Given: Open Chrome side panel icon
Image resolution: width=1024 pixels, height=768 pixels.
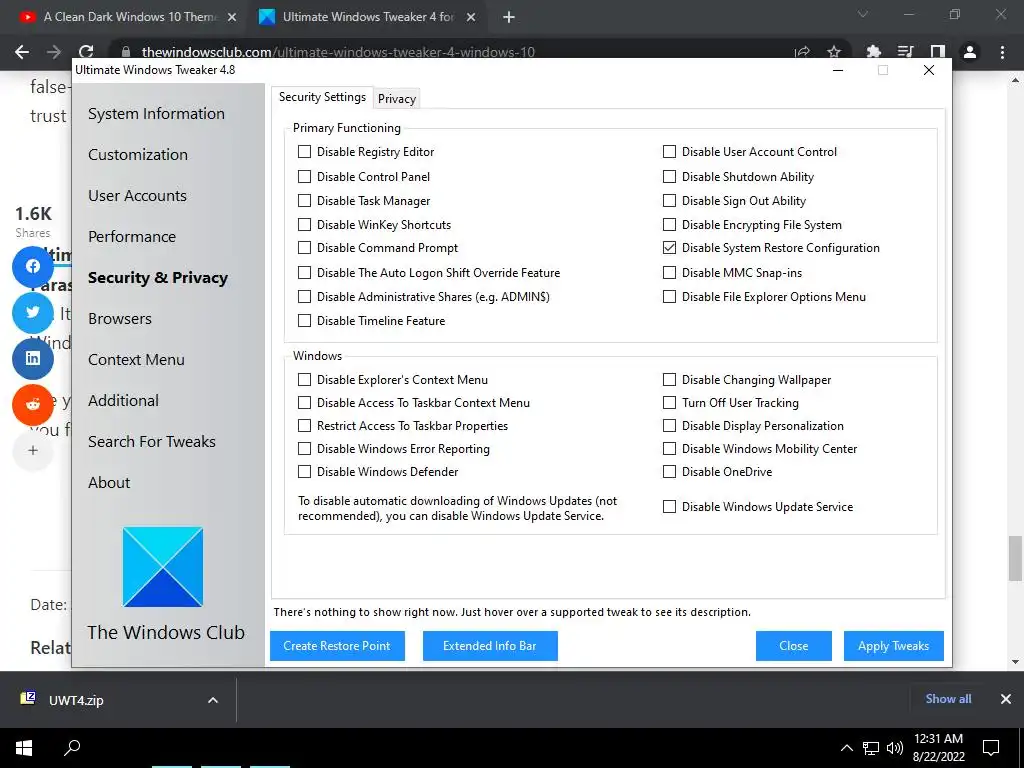Looking at the screenshot, I should click(x=938, y=52).
